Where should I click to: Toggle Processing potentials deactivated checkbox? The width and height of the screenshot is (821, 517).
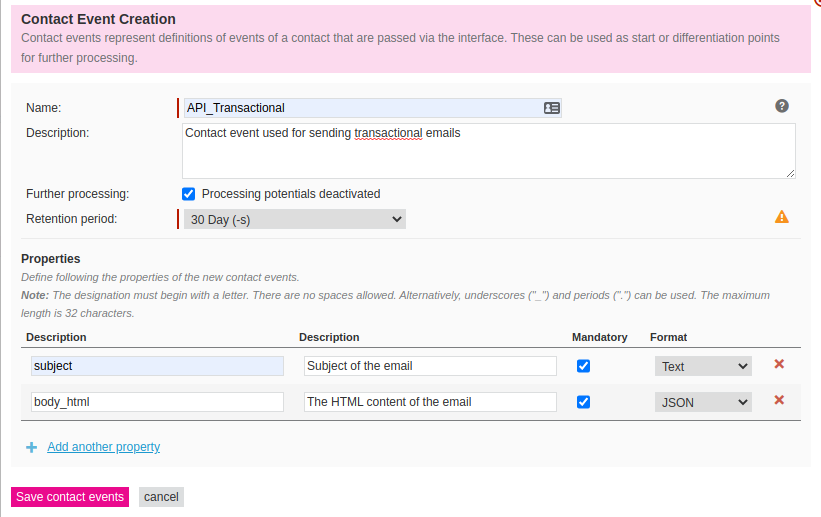click(x=188, y=194)
